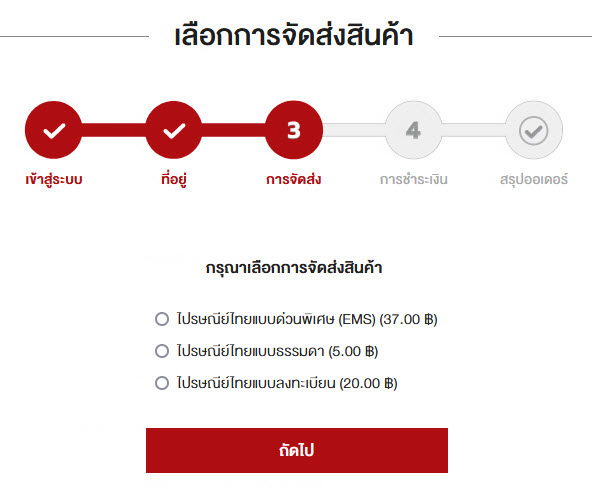Click the grey progress bar between steps 3 and 4

tap(354, 130)
